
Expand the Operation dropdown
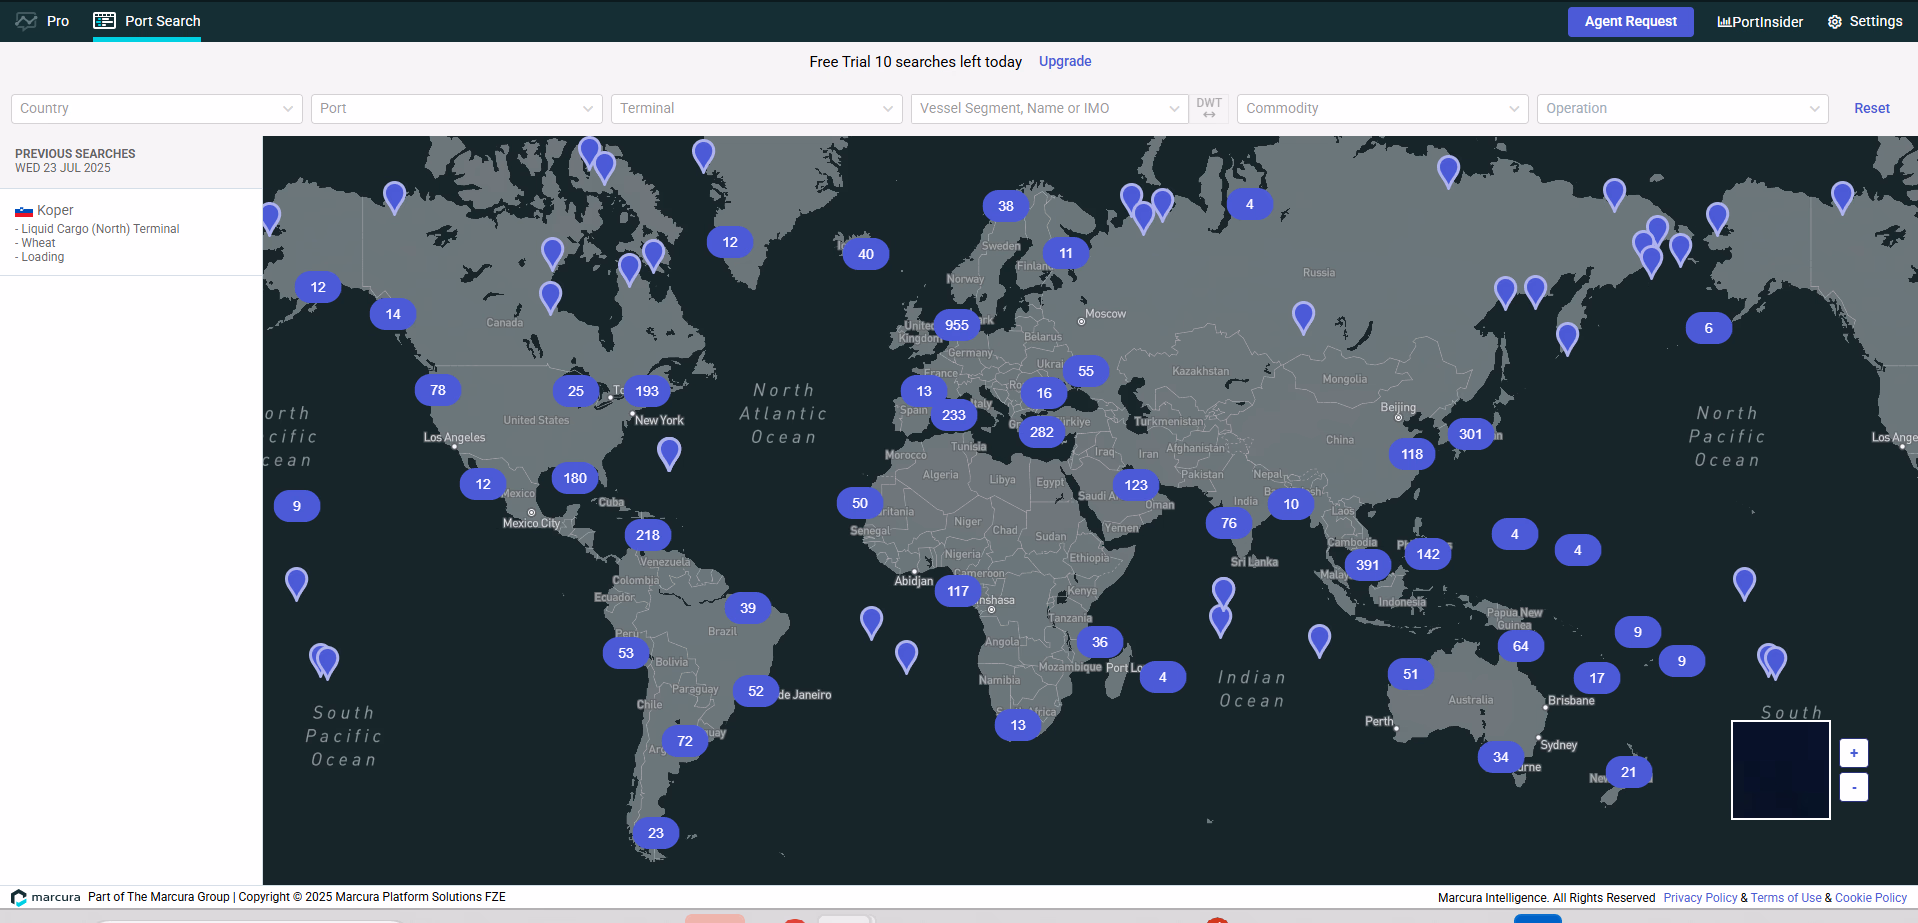[1682, 108]
